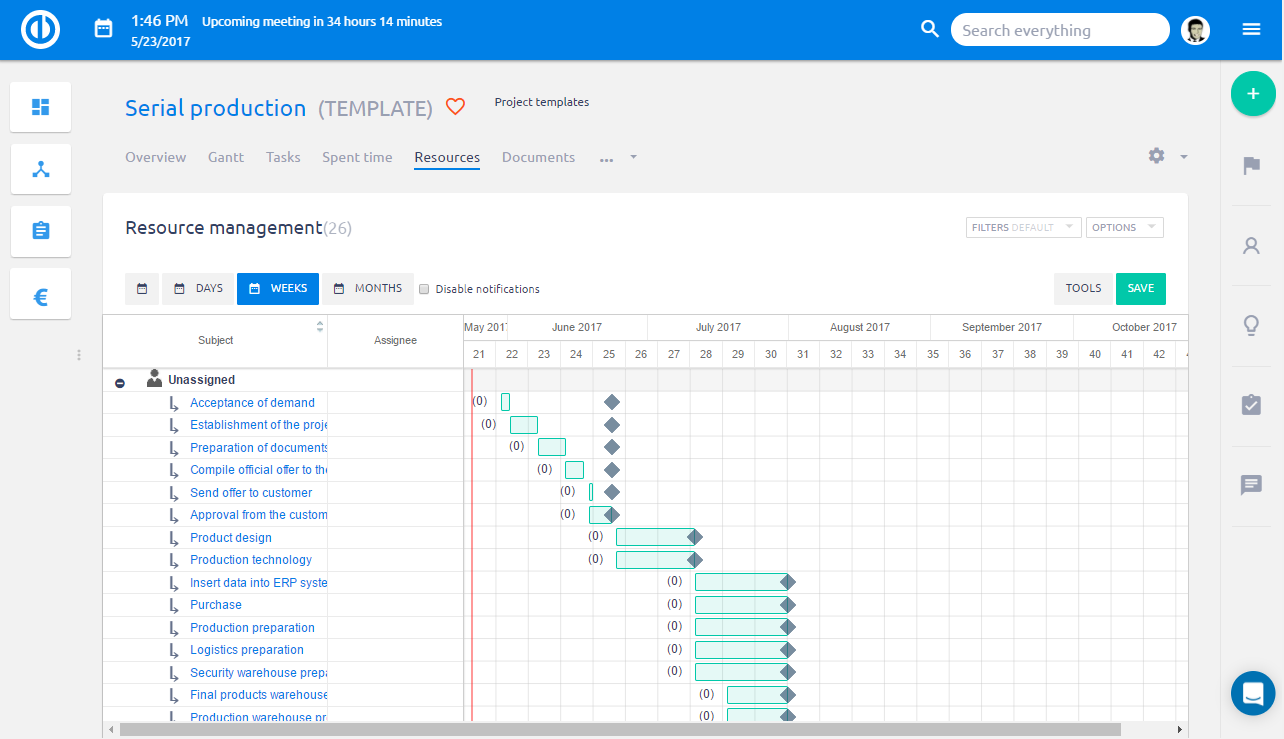The width and height of the screenshot is (1284, 739).
Task: Toggle the favorite heart next to Serial production
Action: 455,106
